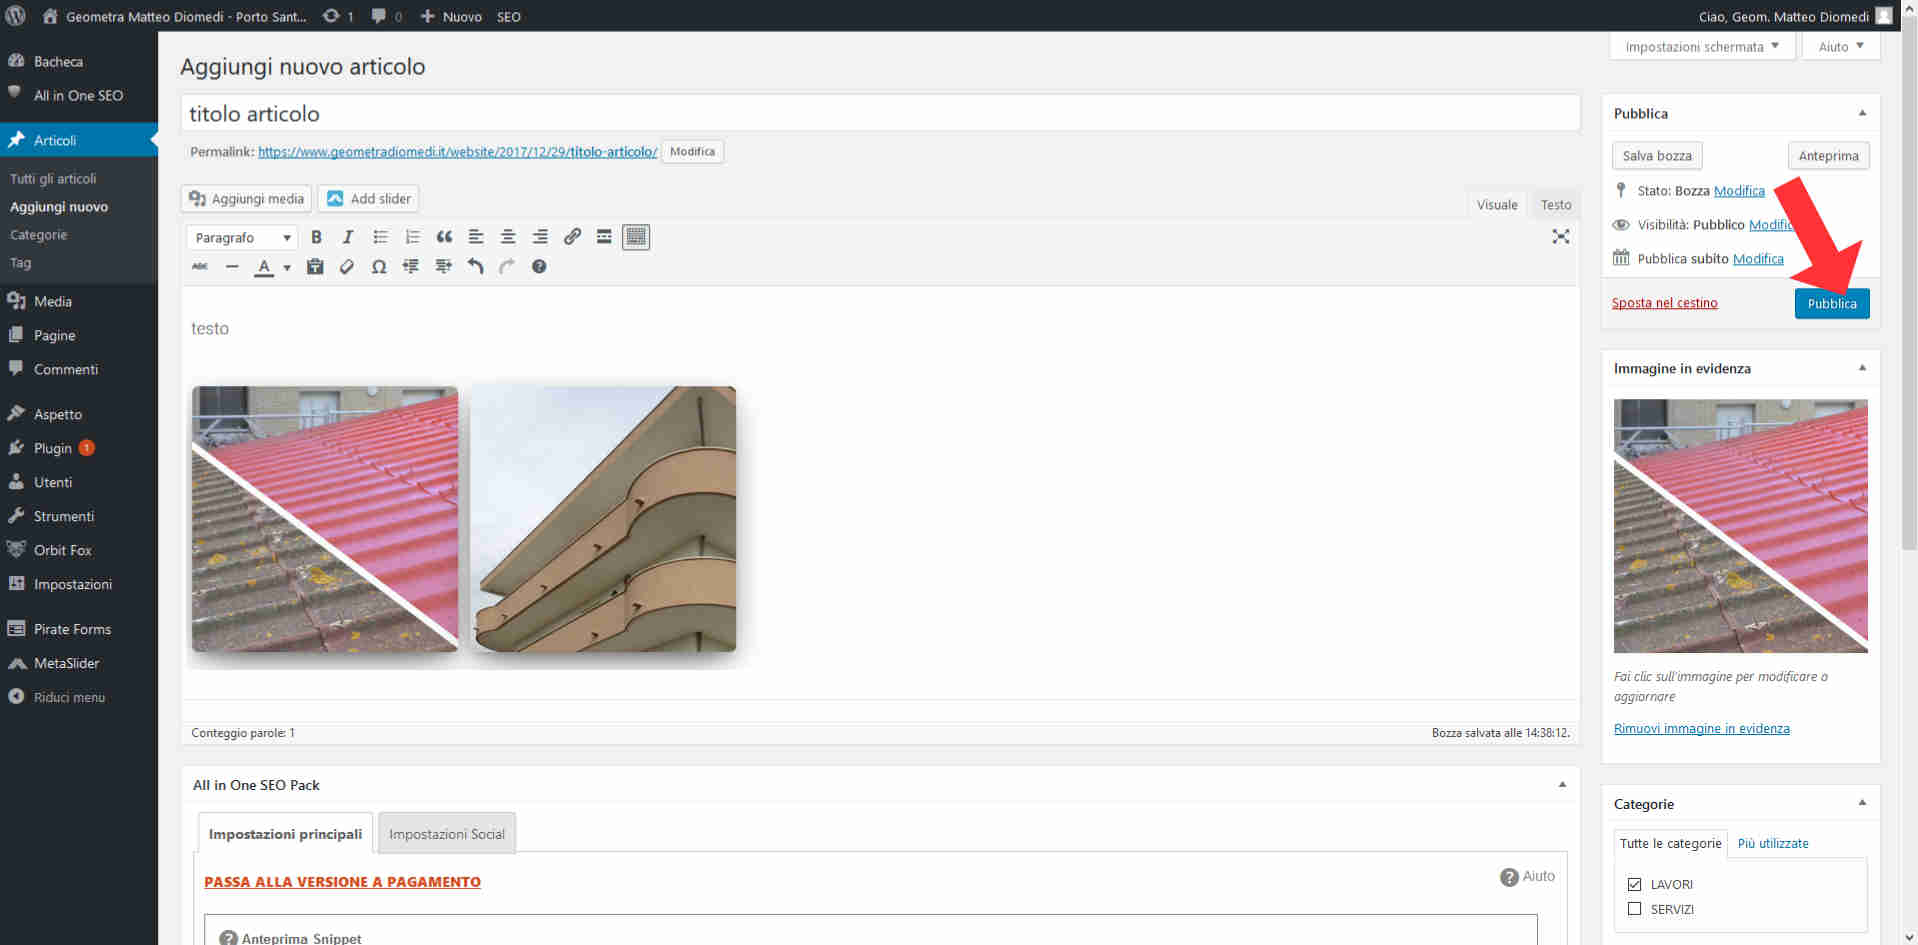Open the Paragrafo format dropdown
Viewport: 1918px width, 945px height.
point(242,238)
